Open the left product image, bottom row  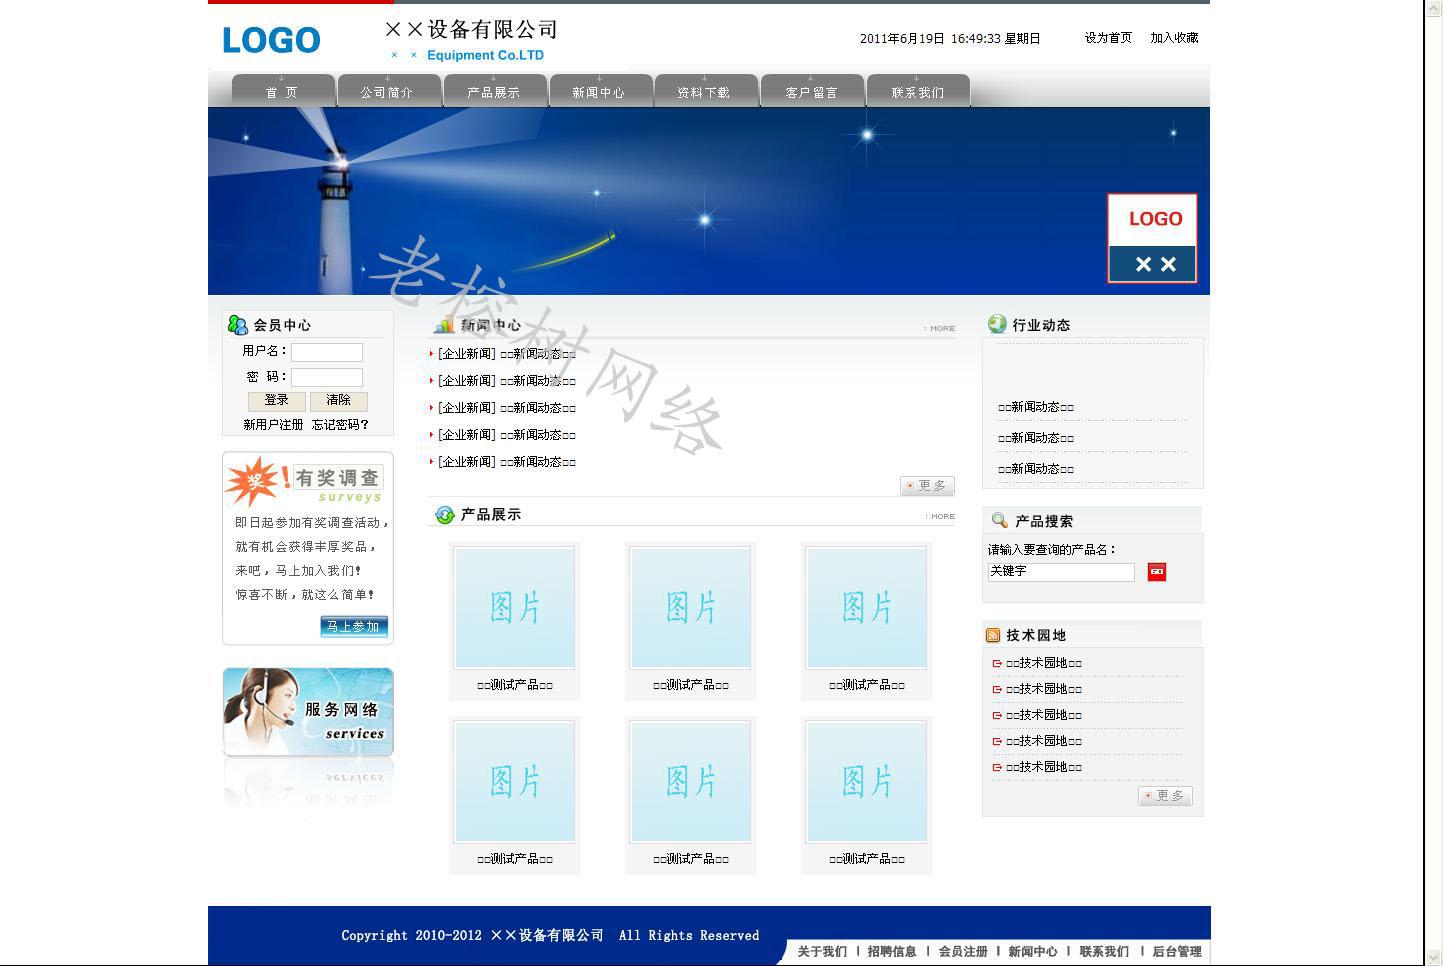click(515, 782)
